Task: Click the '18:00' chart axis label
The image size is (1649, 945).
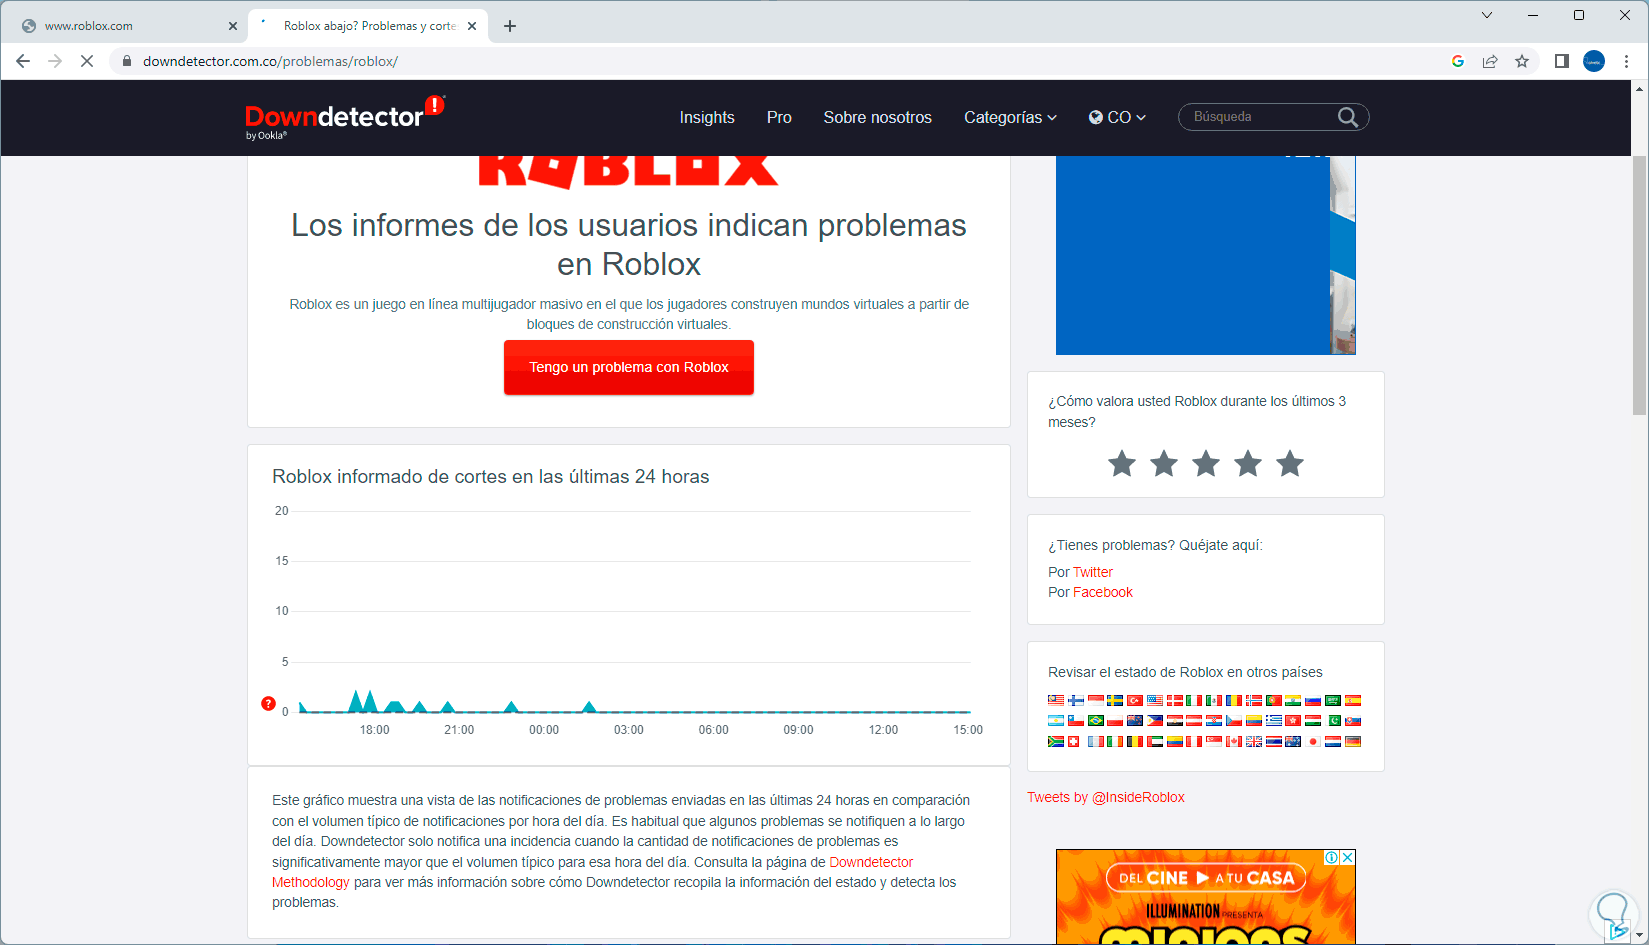Action: tap(375, 730)
